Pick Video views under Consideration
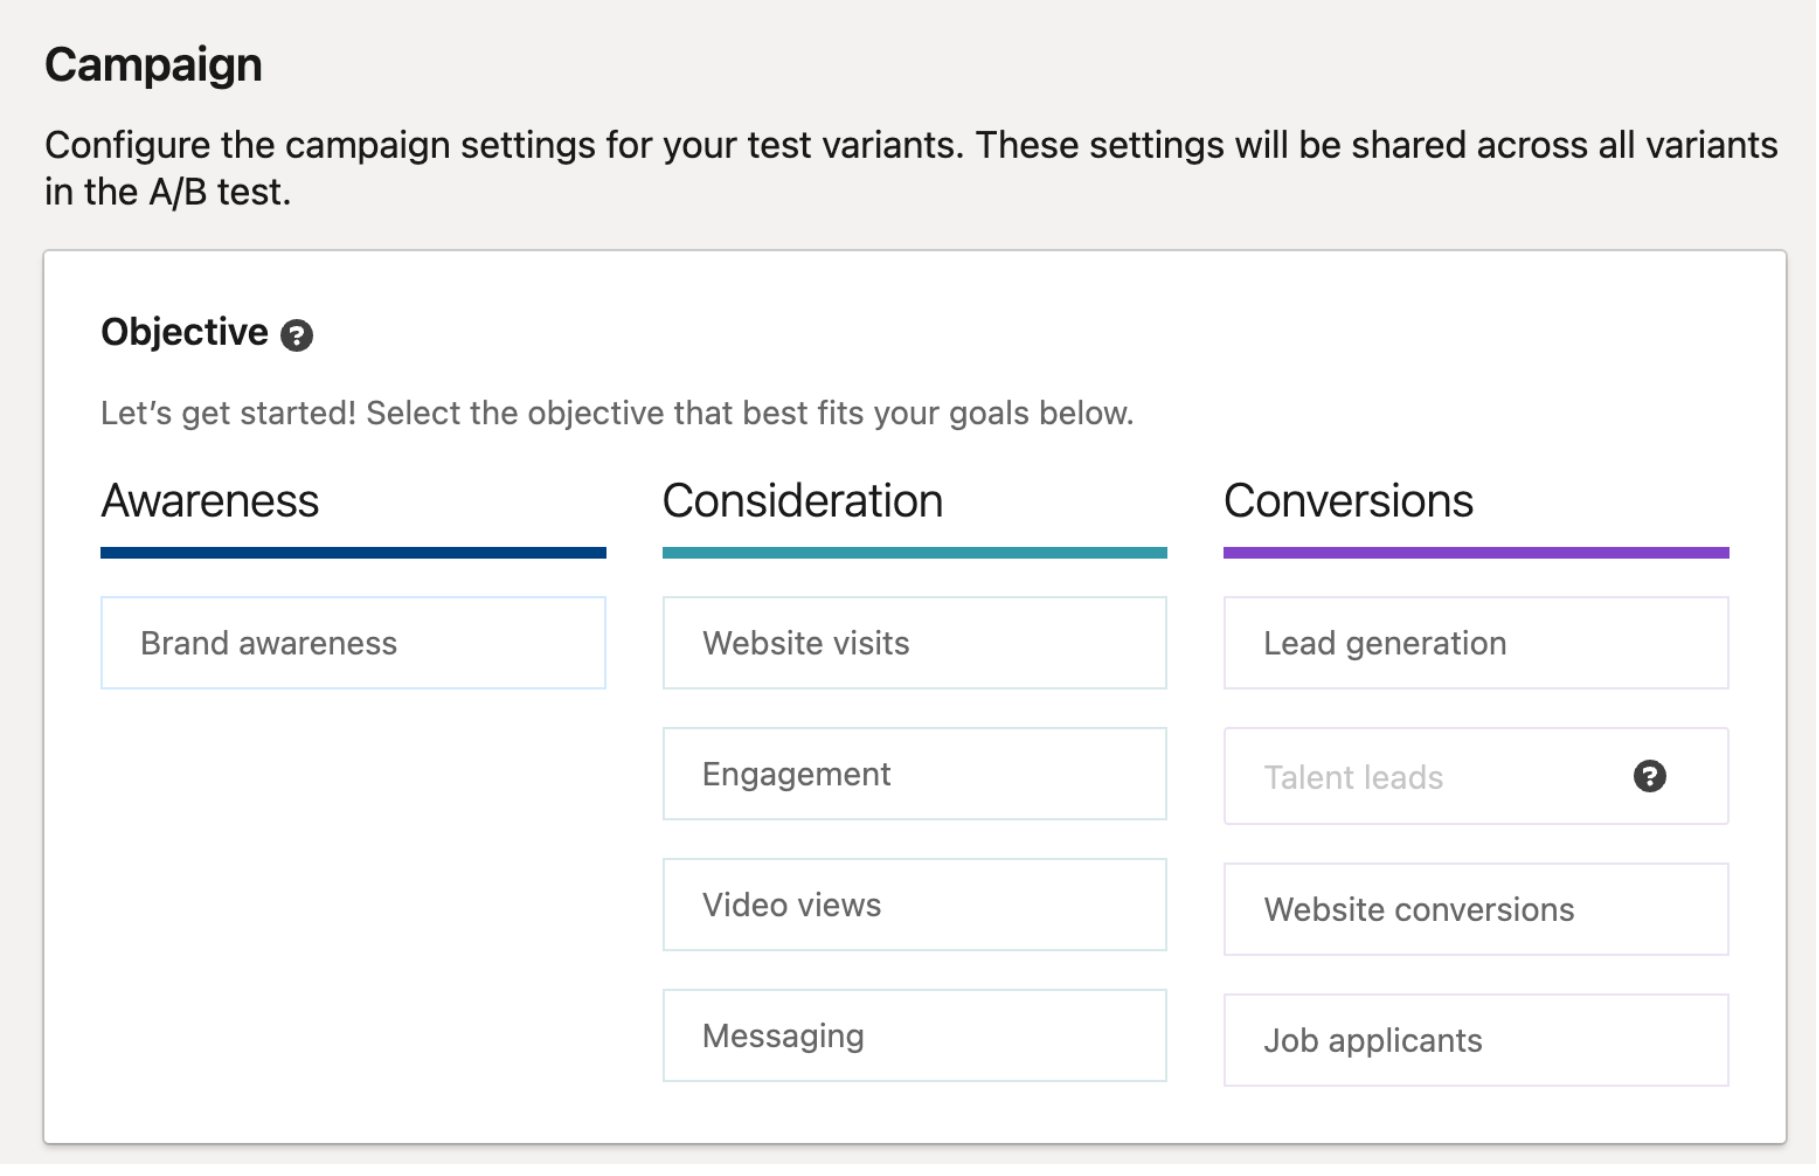Image resolution: width=1819 pixels, height=1176 pixels. (x=913, y=905)
